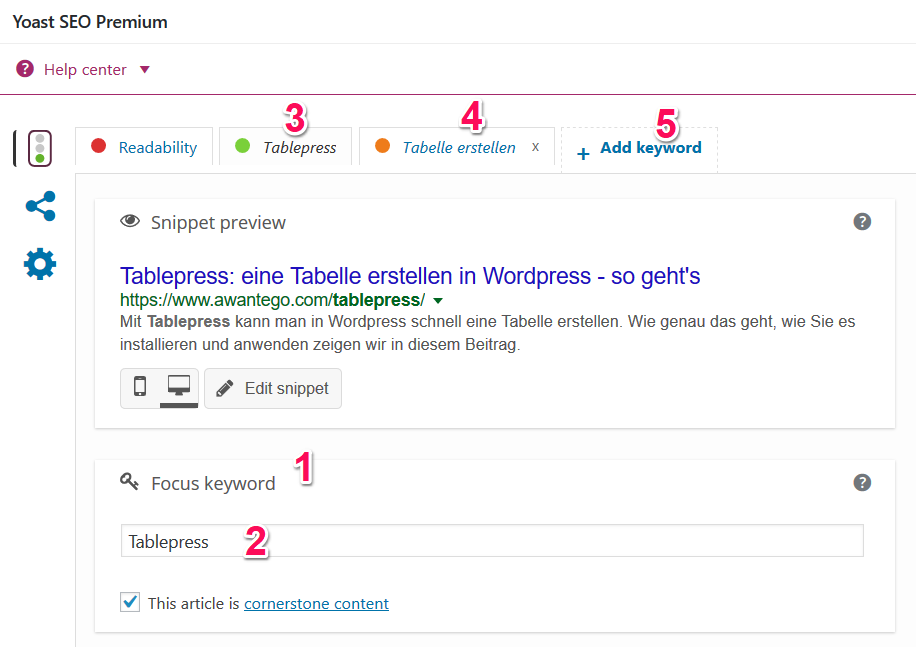Click the snippet URL awantego.com/tablepress

click(272, 300)
